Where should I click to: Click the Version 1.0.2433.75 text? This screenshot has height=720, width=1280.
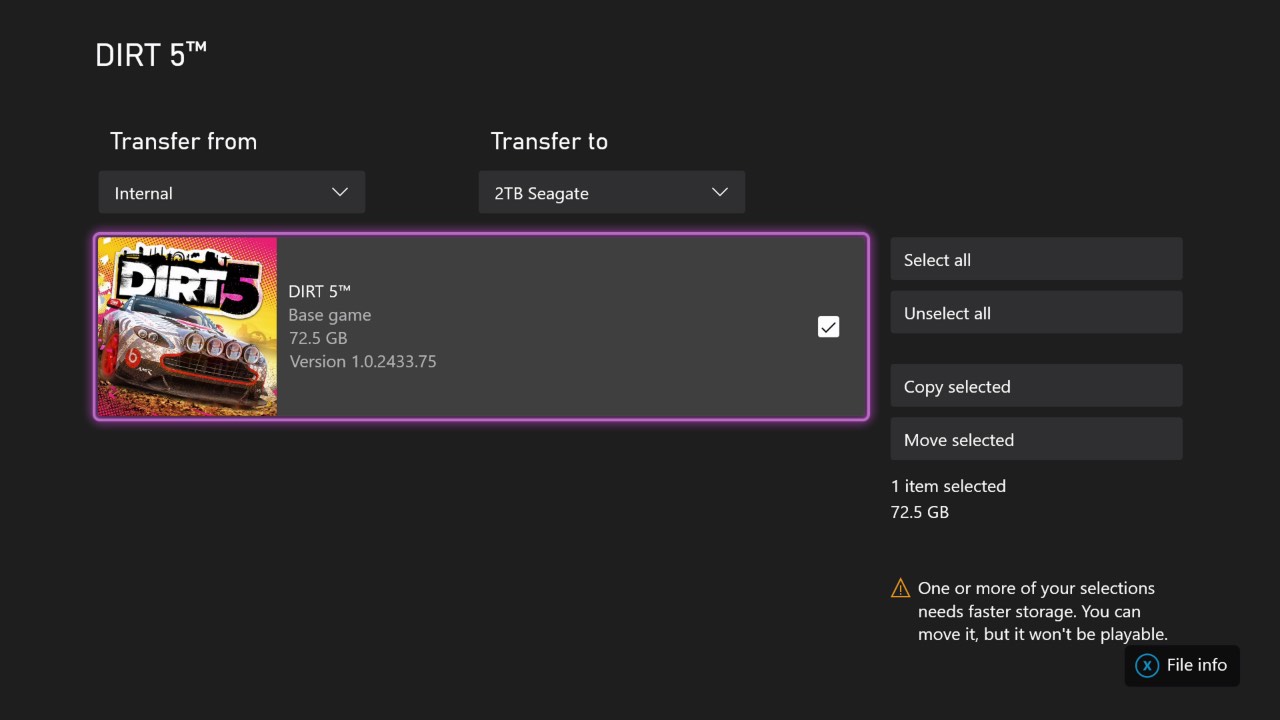(363, 361)
